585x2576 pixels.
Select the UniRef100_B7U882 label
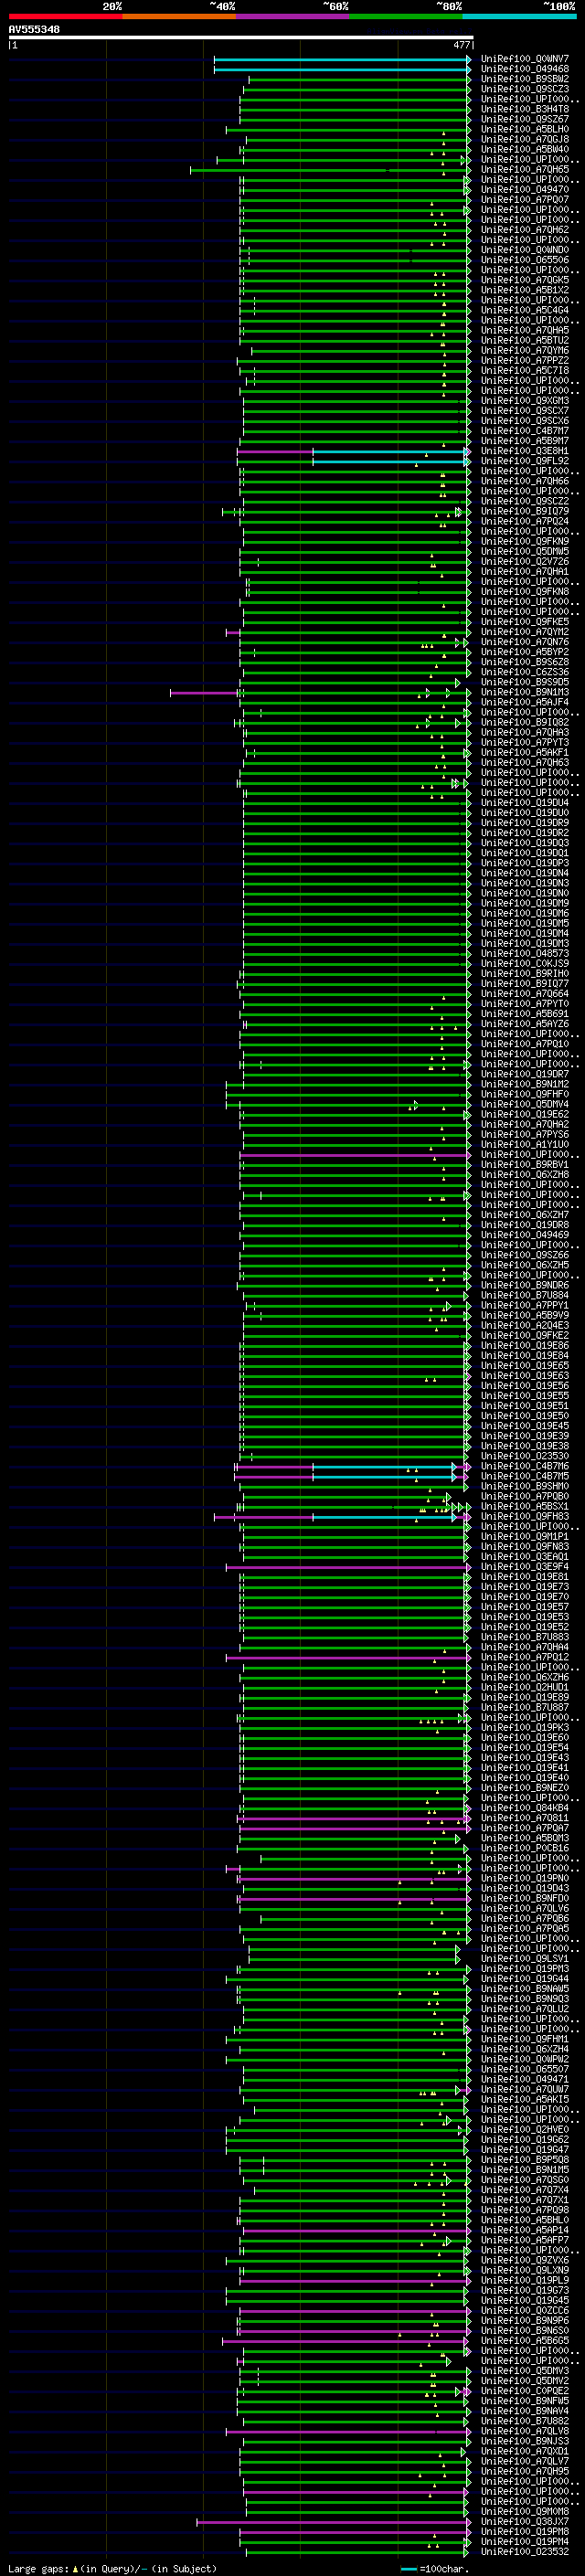[524, 2421]
